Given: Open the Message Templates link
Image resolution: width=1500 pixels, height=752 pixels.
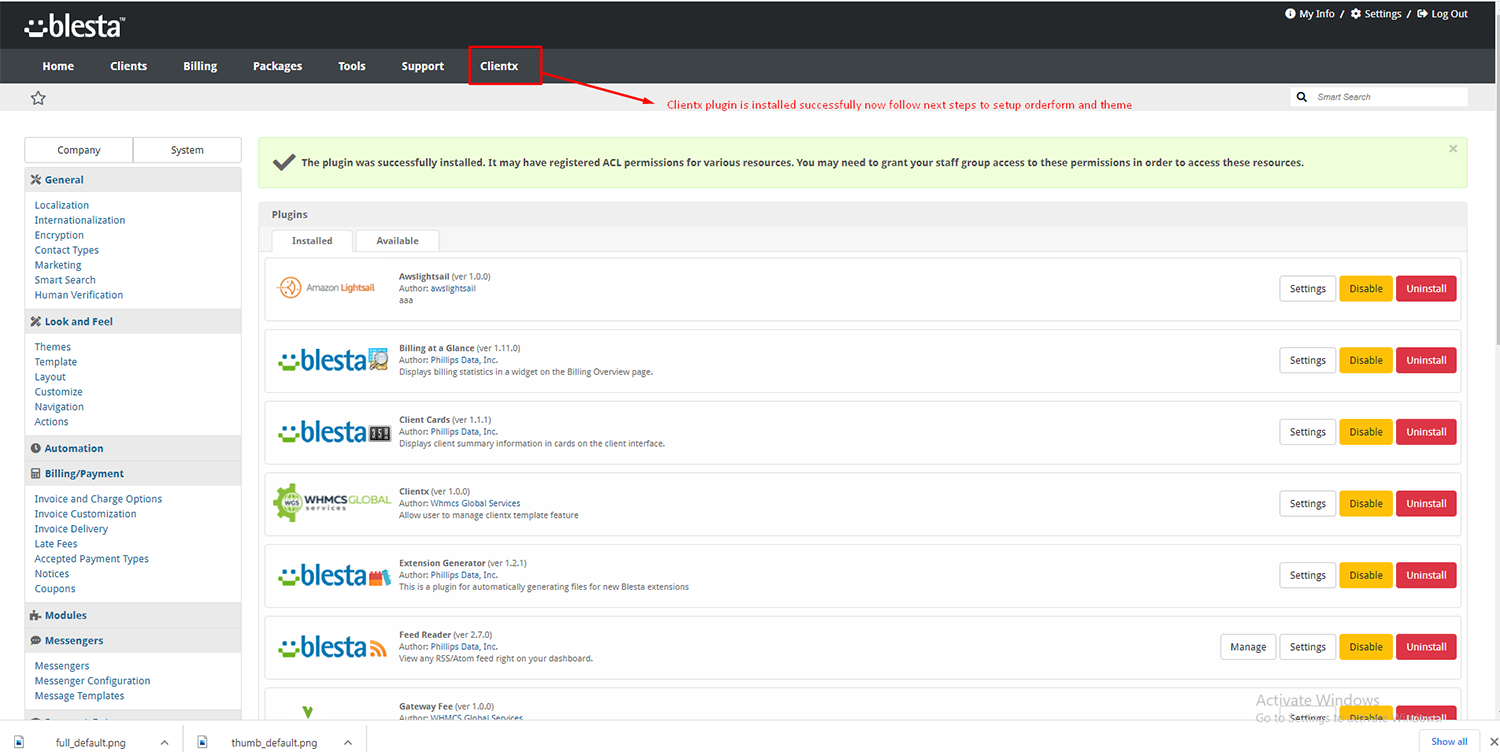Looking at the screenshot, I should 79,696.
